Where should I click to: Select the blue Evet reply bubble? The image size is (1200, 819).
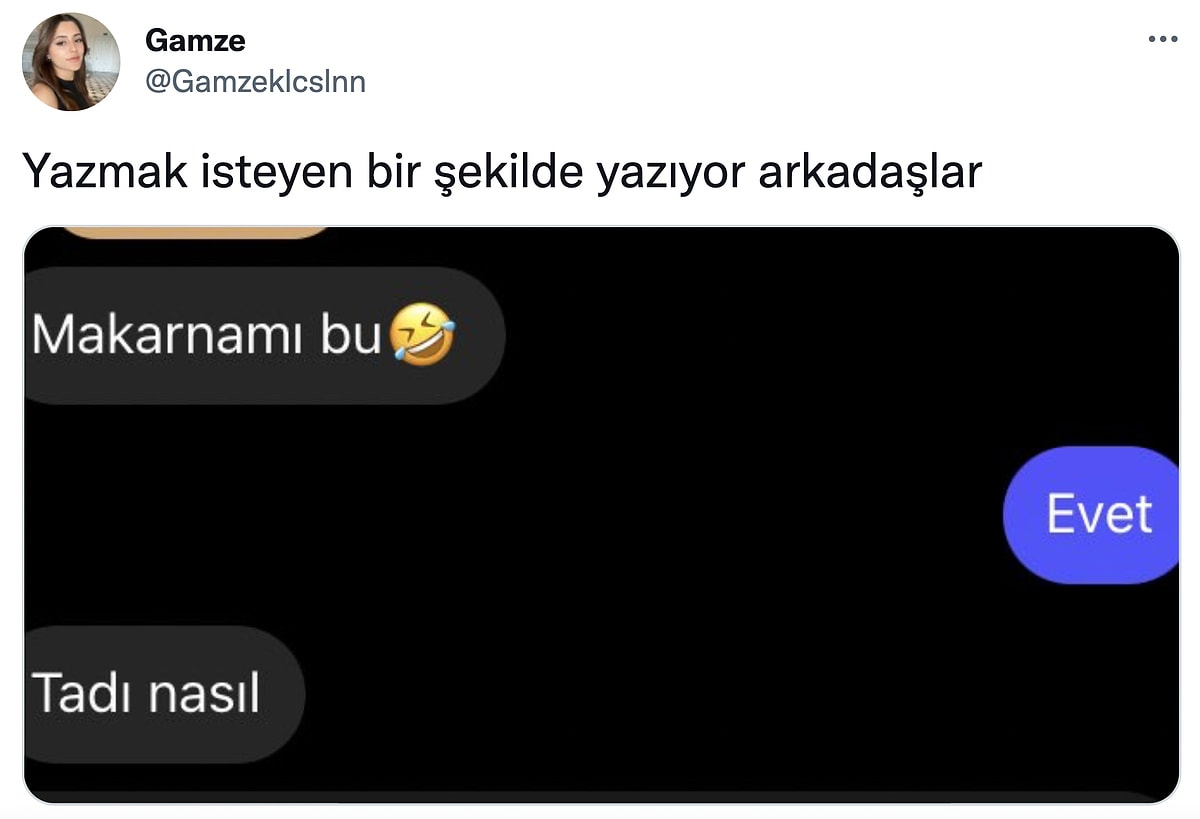[1091, 515]
